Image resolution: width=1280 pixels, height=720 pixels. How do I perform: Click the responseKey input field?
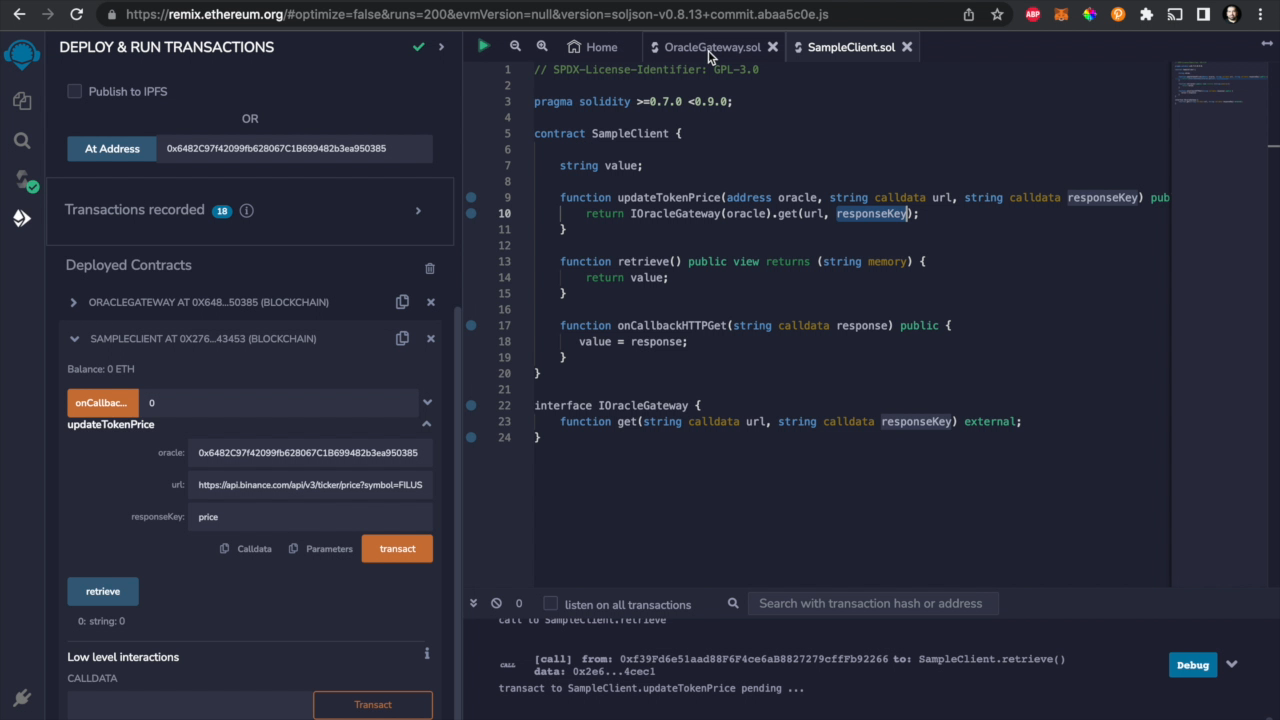point(310,516)
